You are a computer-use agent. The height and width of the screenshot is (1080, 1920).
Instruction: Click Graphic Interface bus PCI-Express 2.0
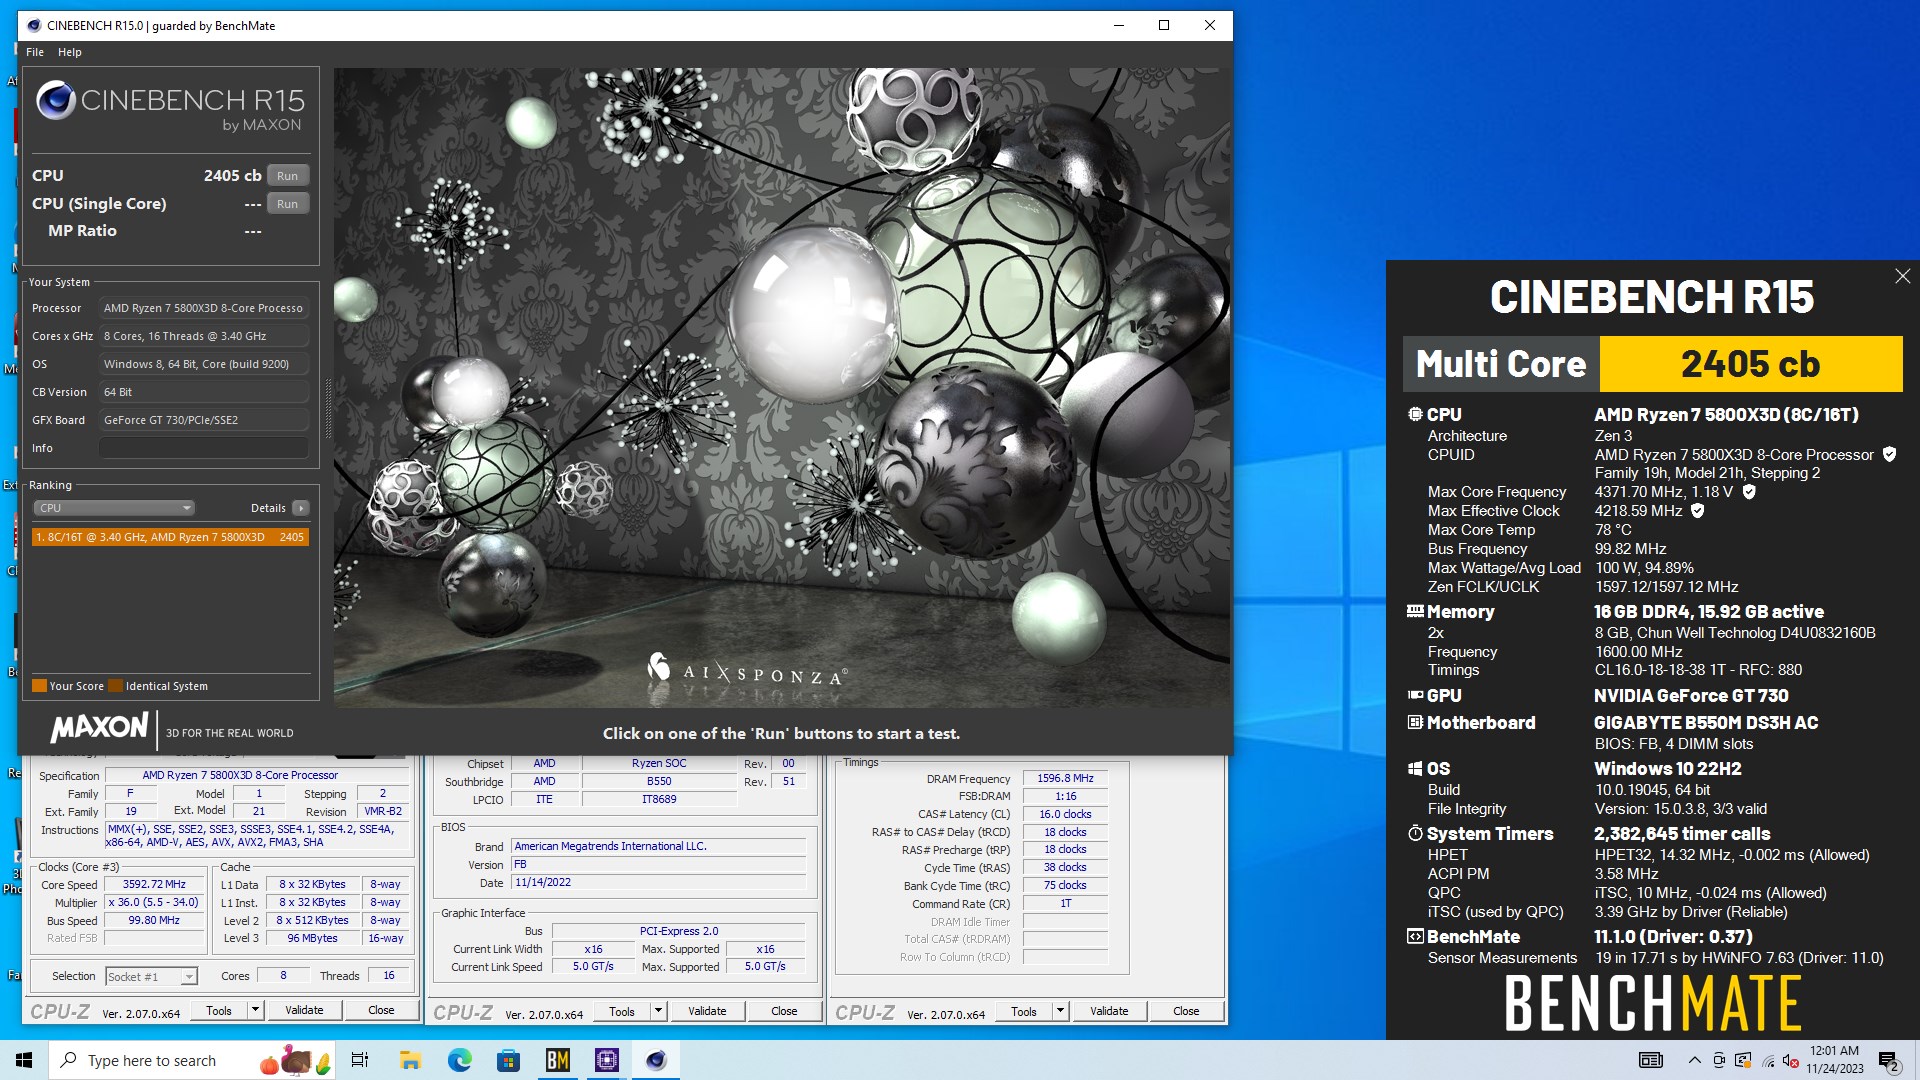click(x=679, y=931)
